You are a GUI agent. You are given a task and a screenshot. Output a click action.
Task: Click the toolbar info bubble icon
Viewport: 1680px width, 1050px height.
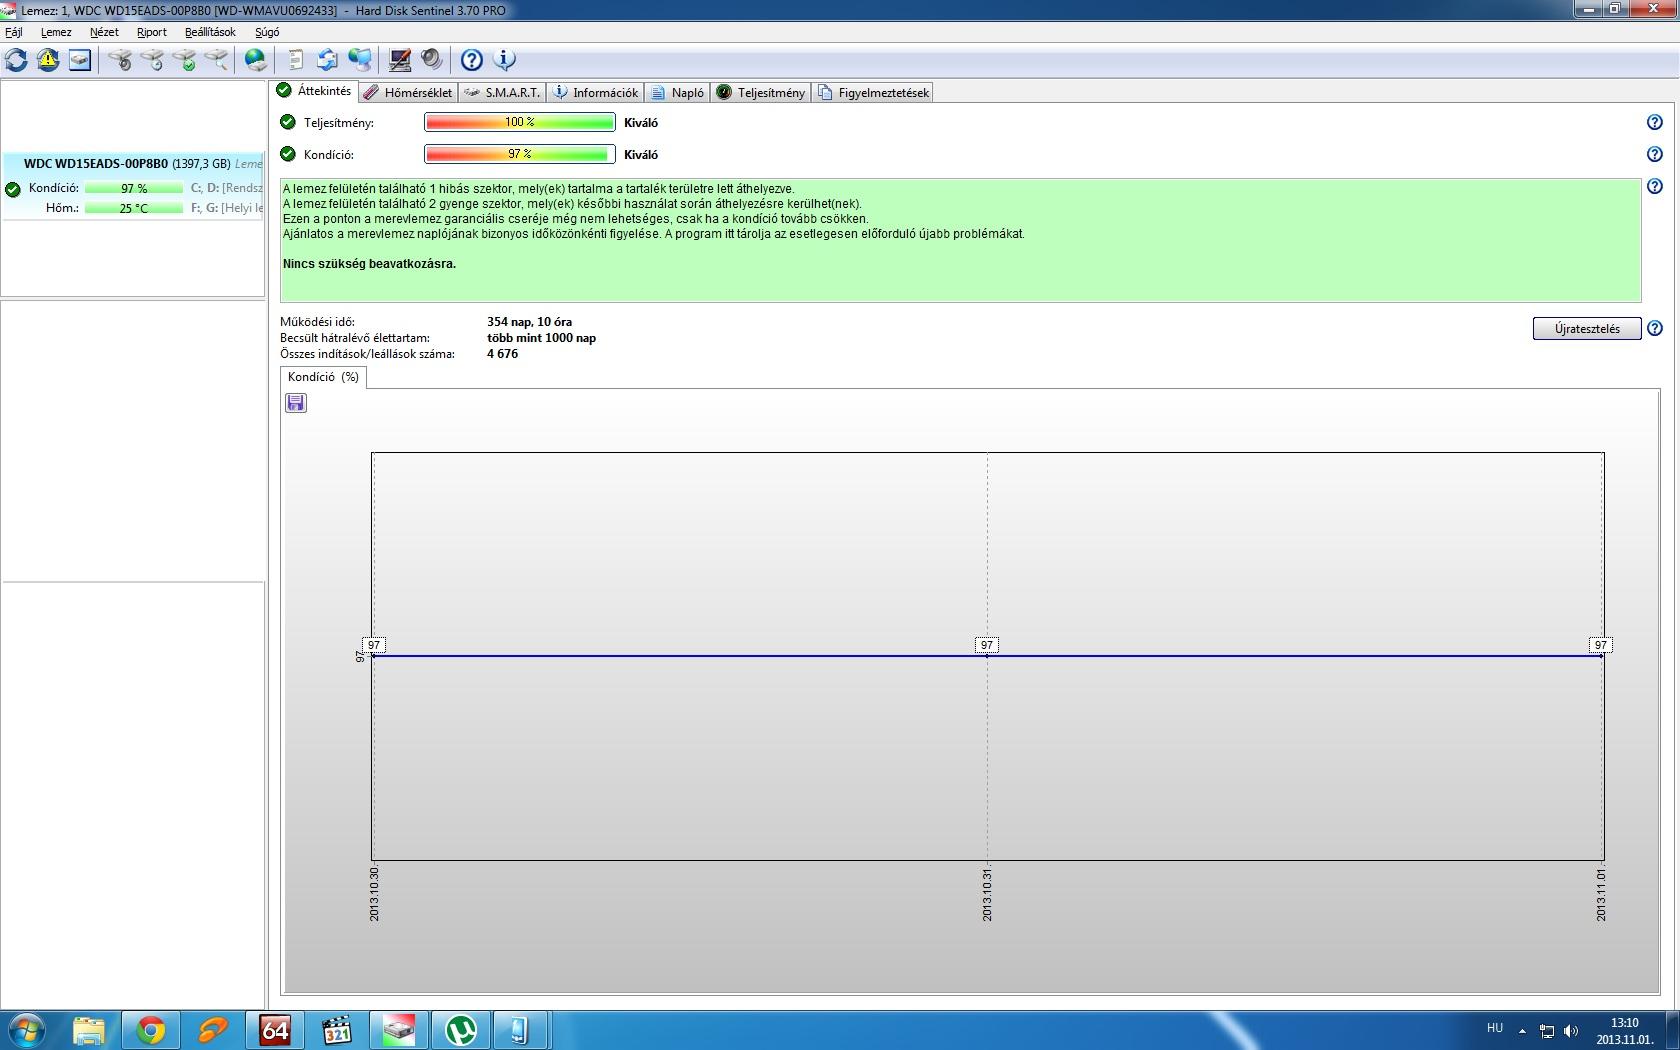pyautogui.click(x=505, y=60)
